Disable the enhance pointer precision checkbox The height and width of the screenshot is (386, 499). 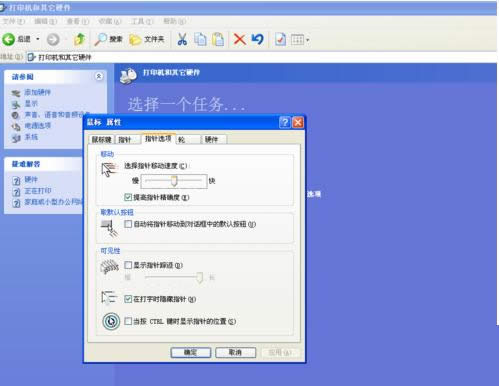pos(128,197)
